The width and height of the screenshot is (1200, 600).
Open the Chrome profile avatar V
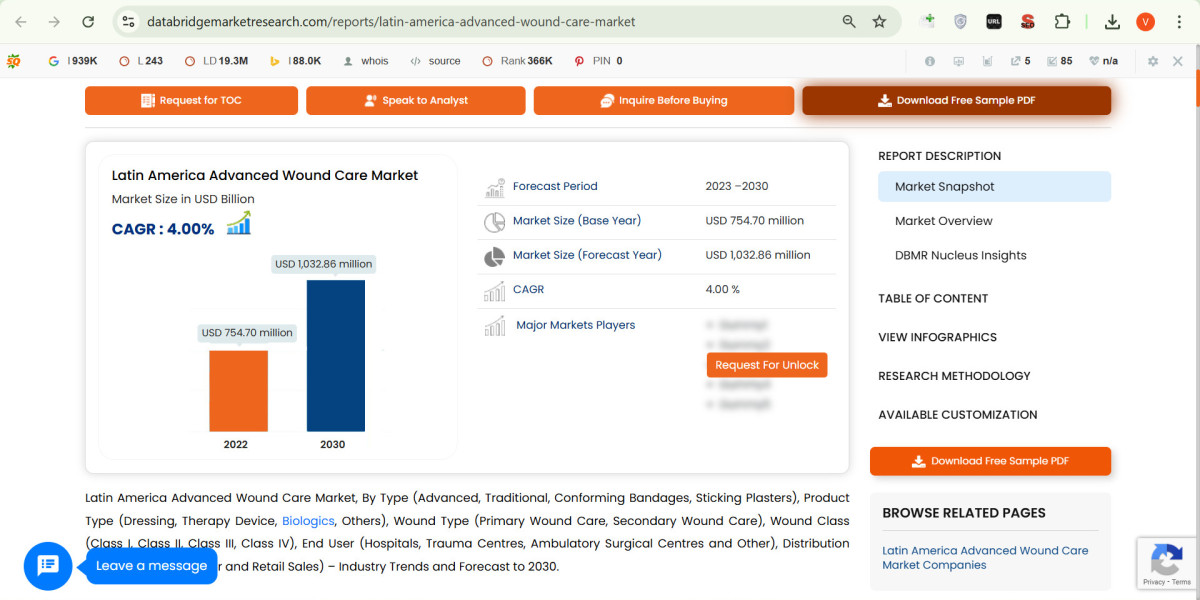1146,21
